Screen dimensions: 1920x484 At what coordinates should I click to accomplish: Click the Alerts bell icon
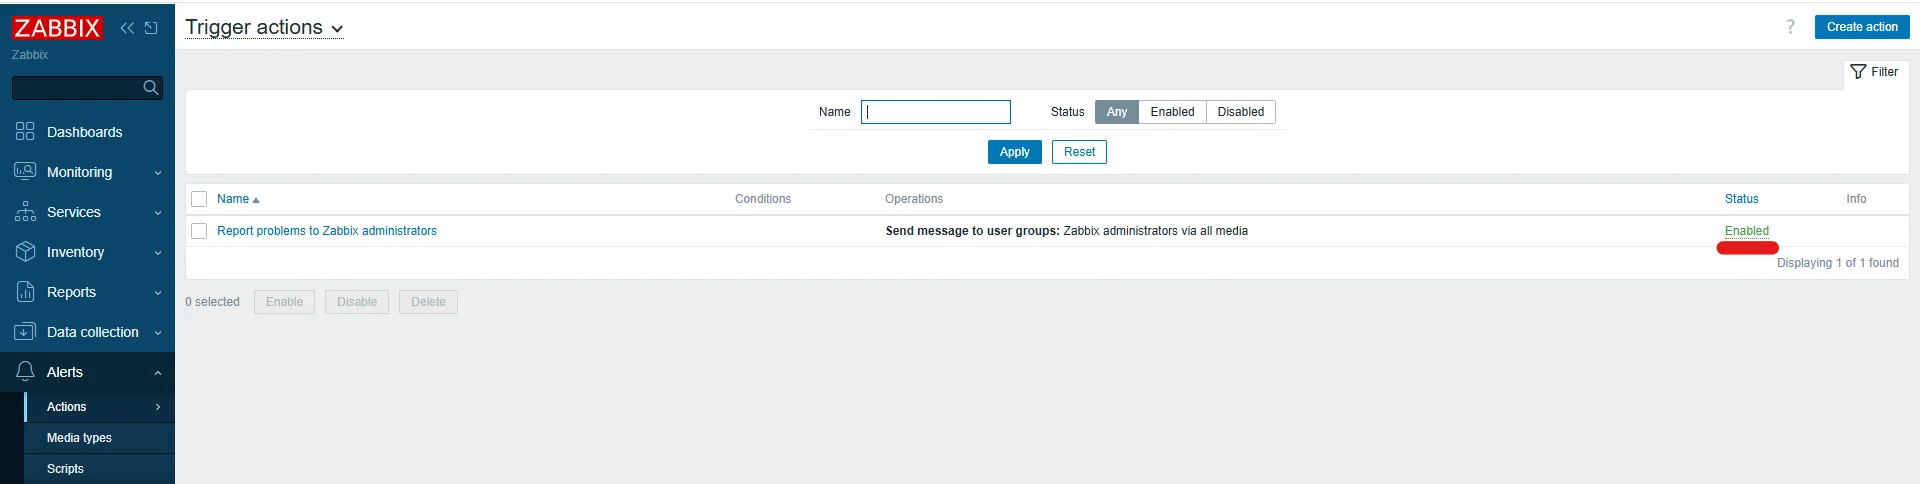pyautogui.click(x=25, y=372)
